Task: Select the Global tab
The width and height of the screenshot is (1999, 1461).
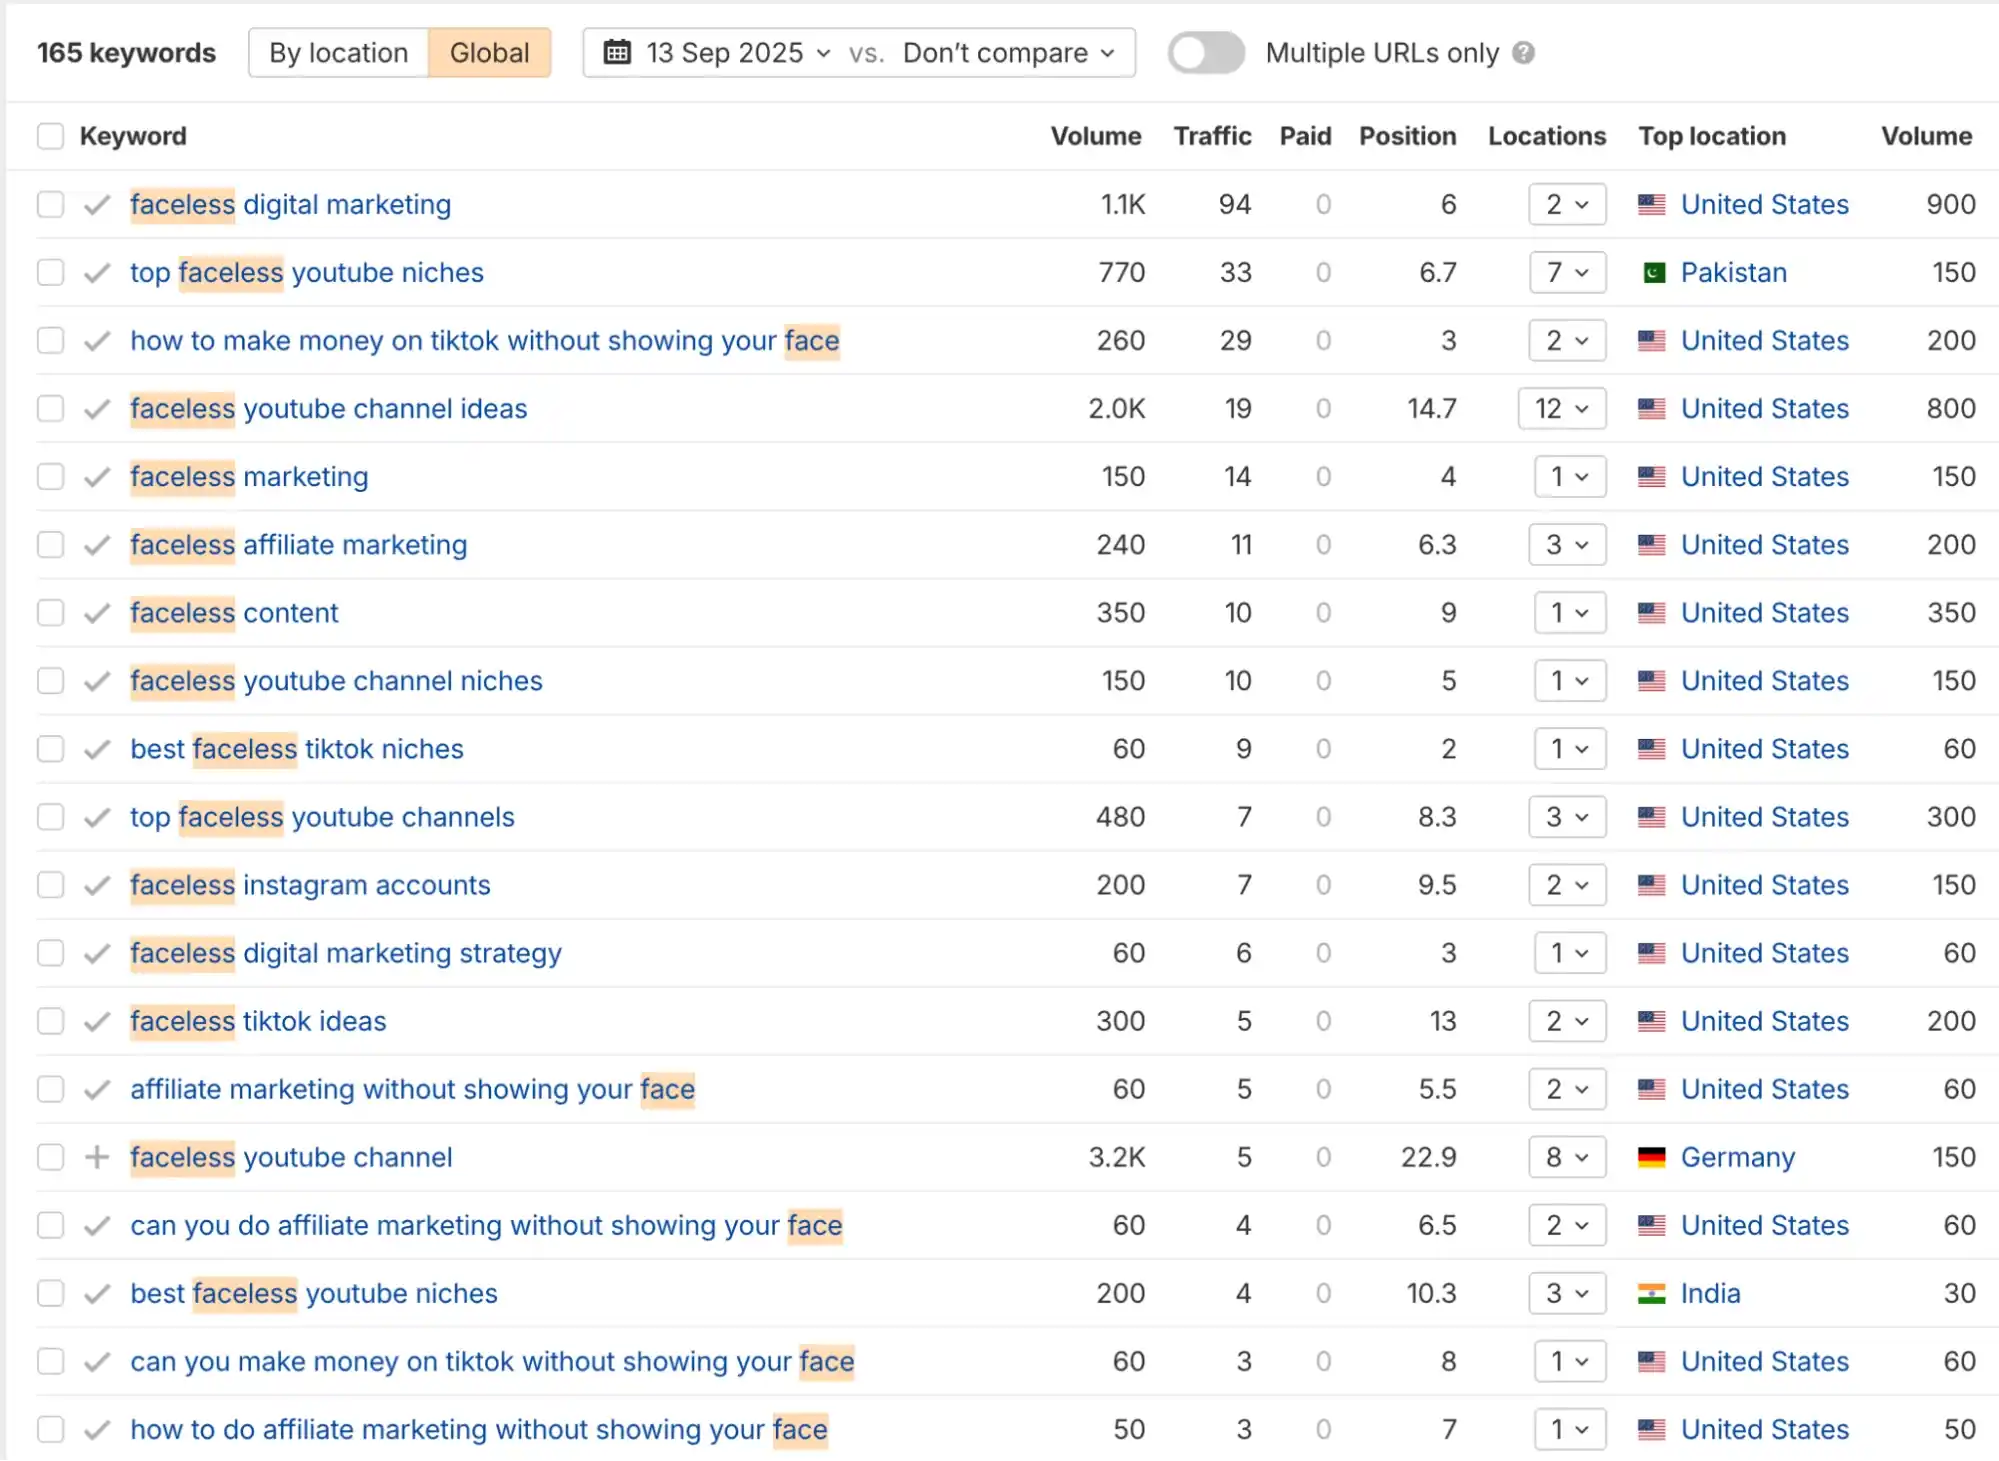Action: [489, 52]
